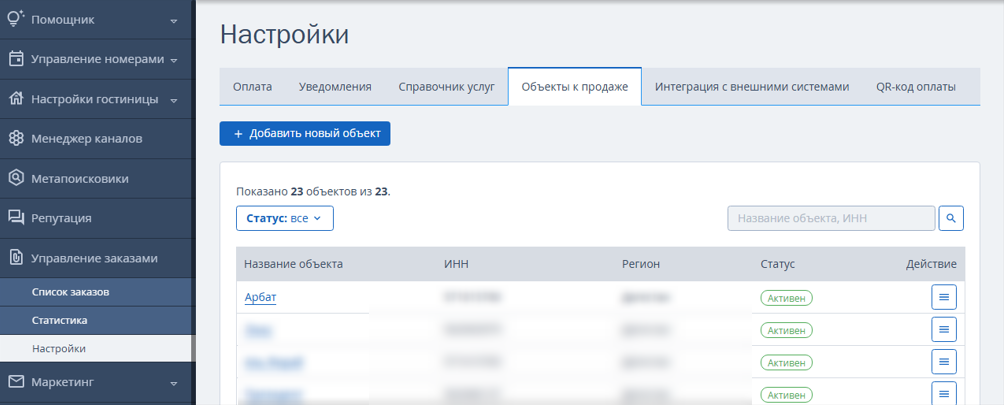Open the Статус: все filter dropdown
Screen dimensions: 1004x405
coord(285,218)
